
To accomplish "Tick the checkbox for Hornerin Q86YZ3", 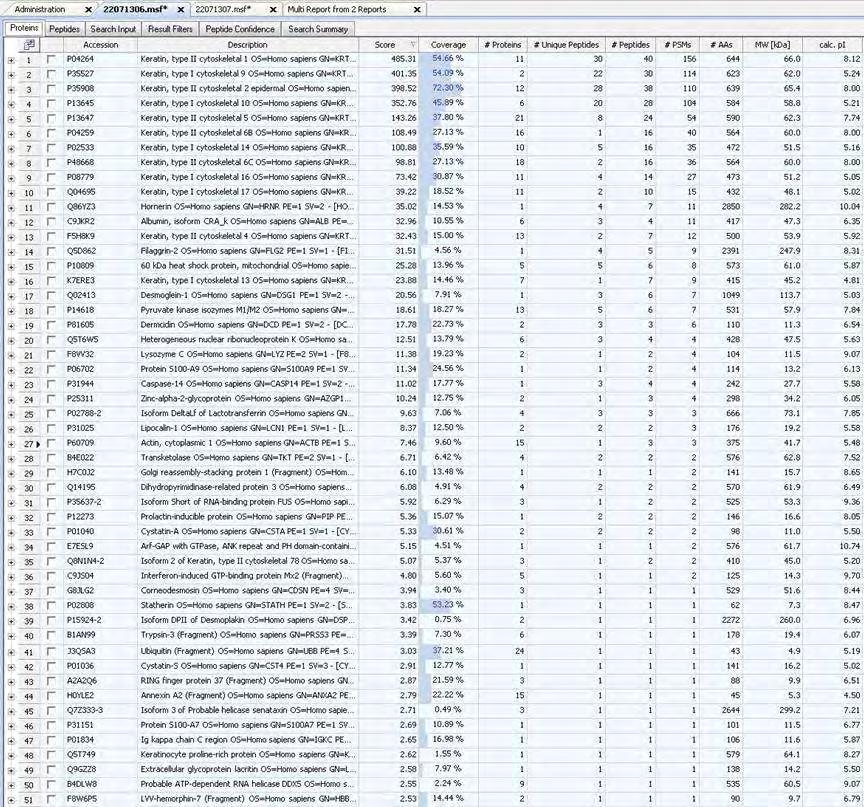I will coord(51,207).
